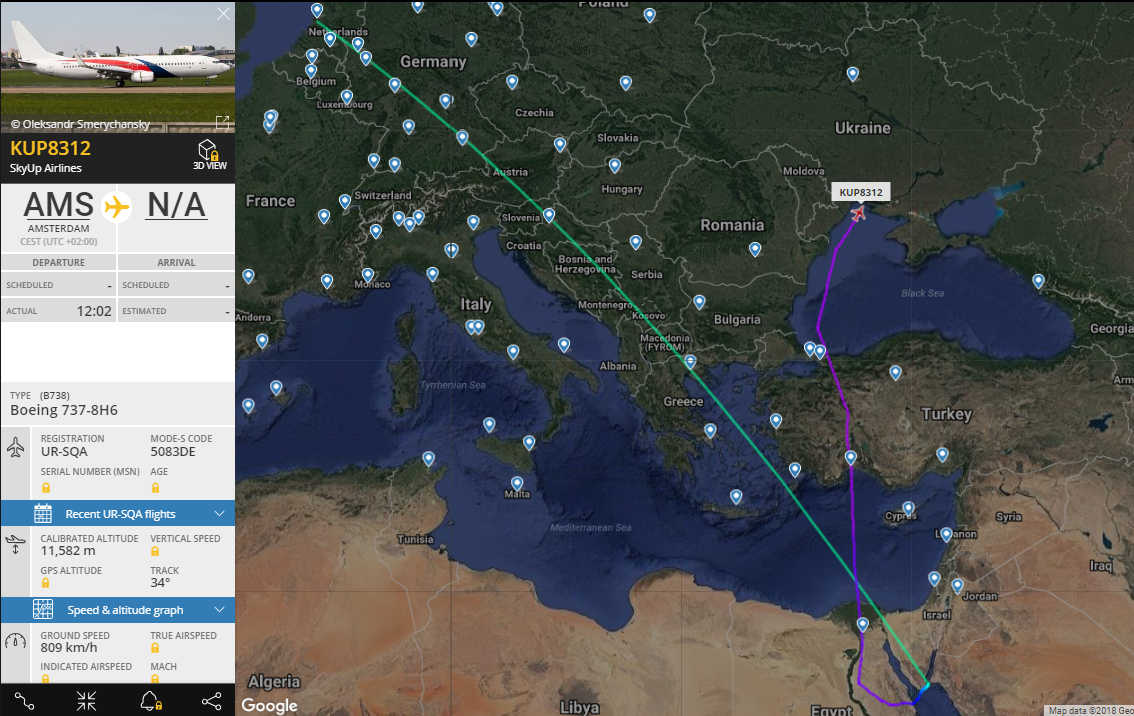Click graph icon beside Speed & altitude graph
The image size is (1134, 716).
pos(43,610)
